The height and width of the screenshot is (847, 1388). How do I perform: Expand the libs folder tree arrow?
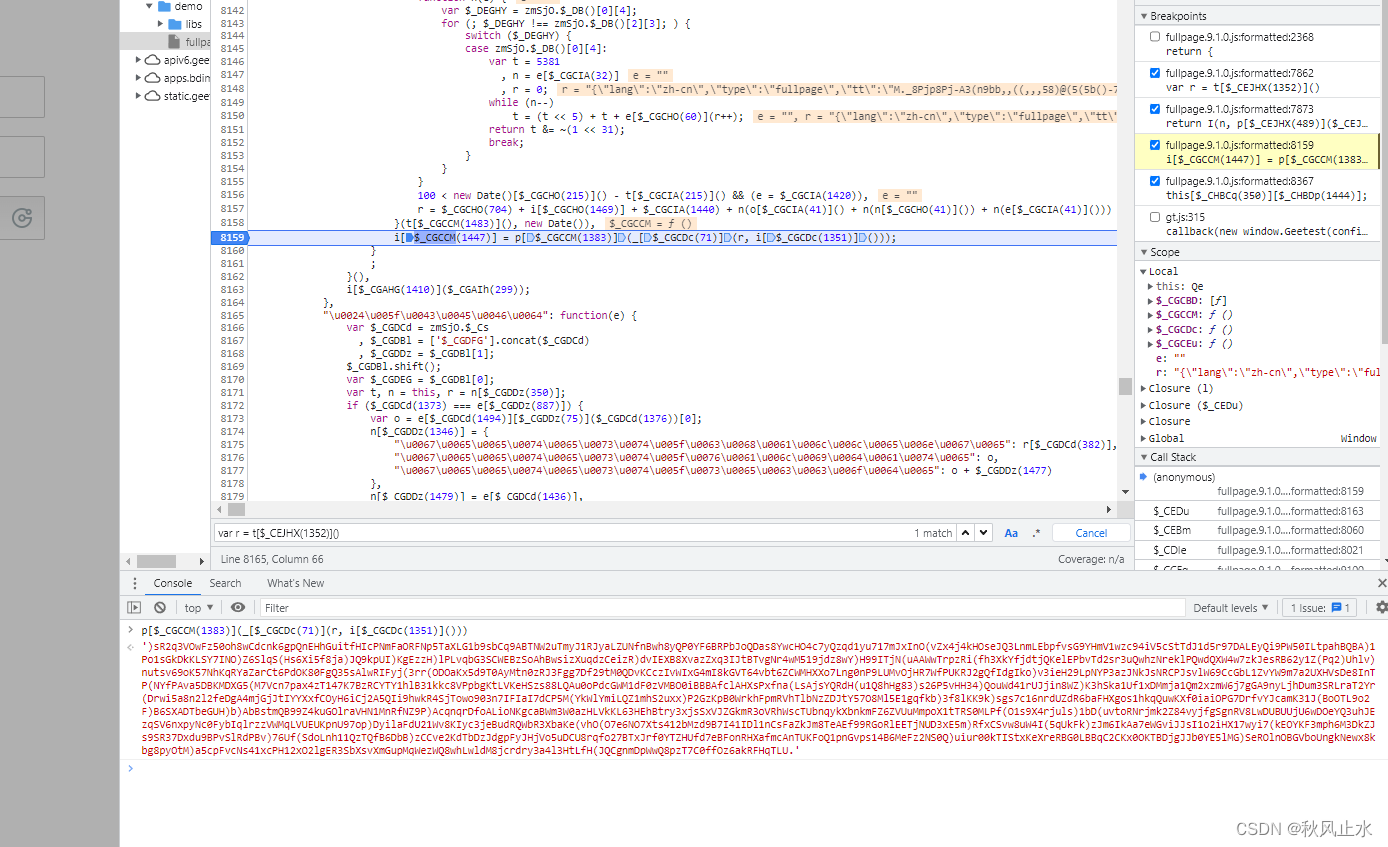160,24
